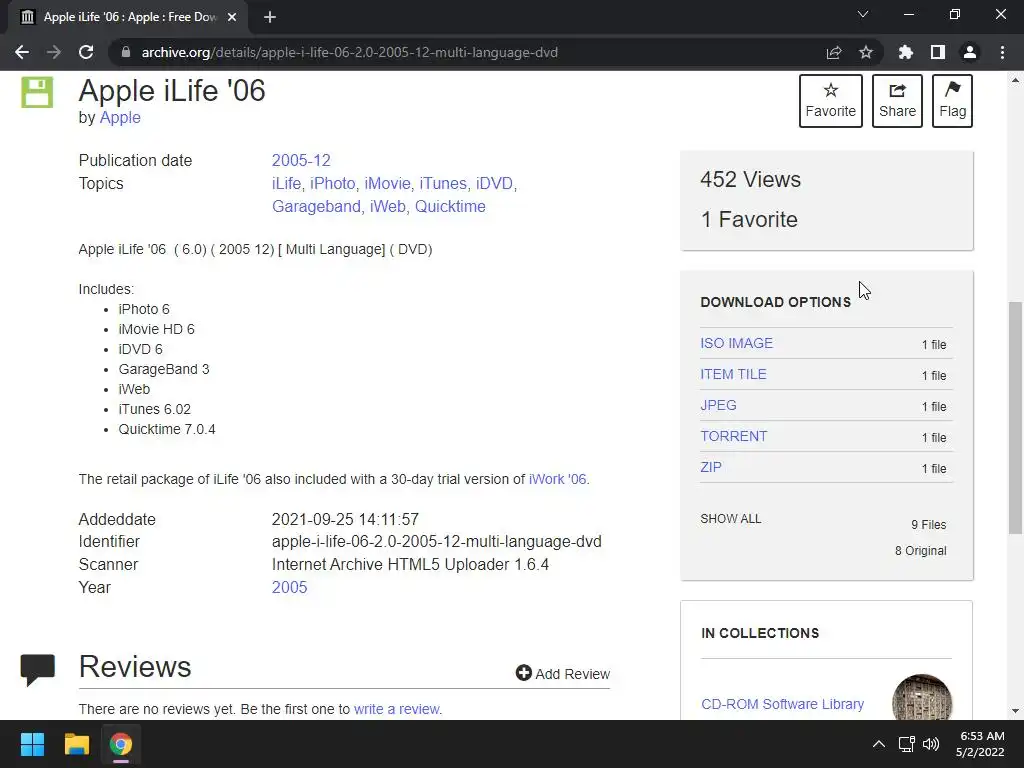Image resolution: width=1024 pixels, height=768 pixels.
Task: Click the GarageBand 3 list item
Action: point(164,369)
